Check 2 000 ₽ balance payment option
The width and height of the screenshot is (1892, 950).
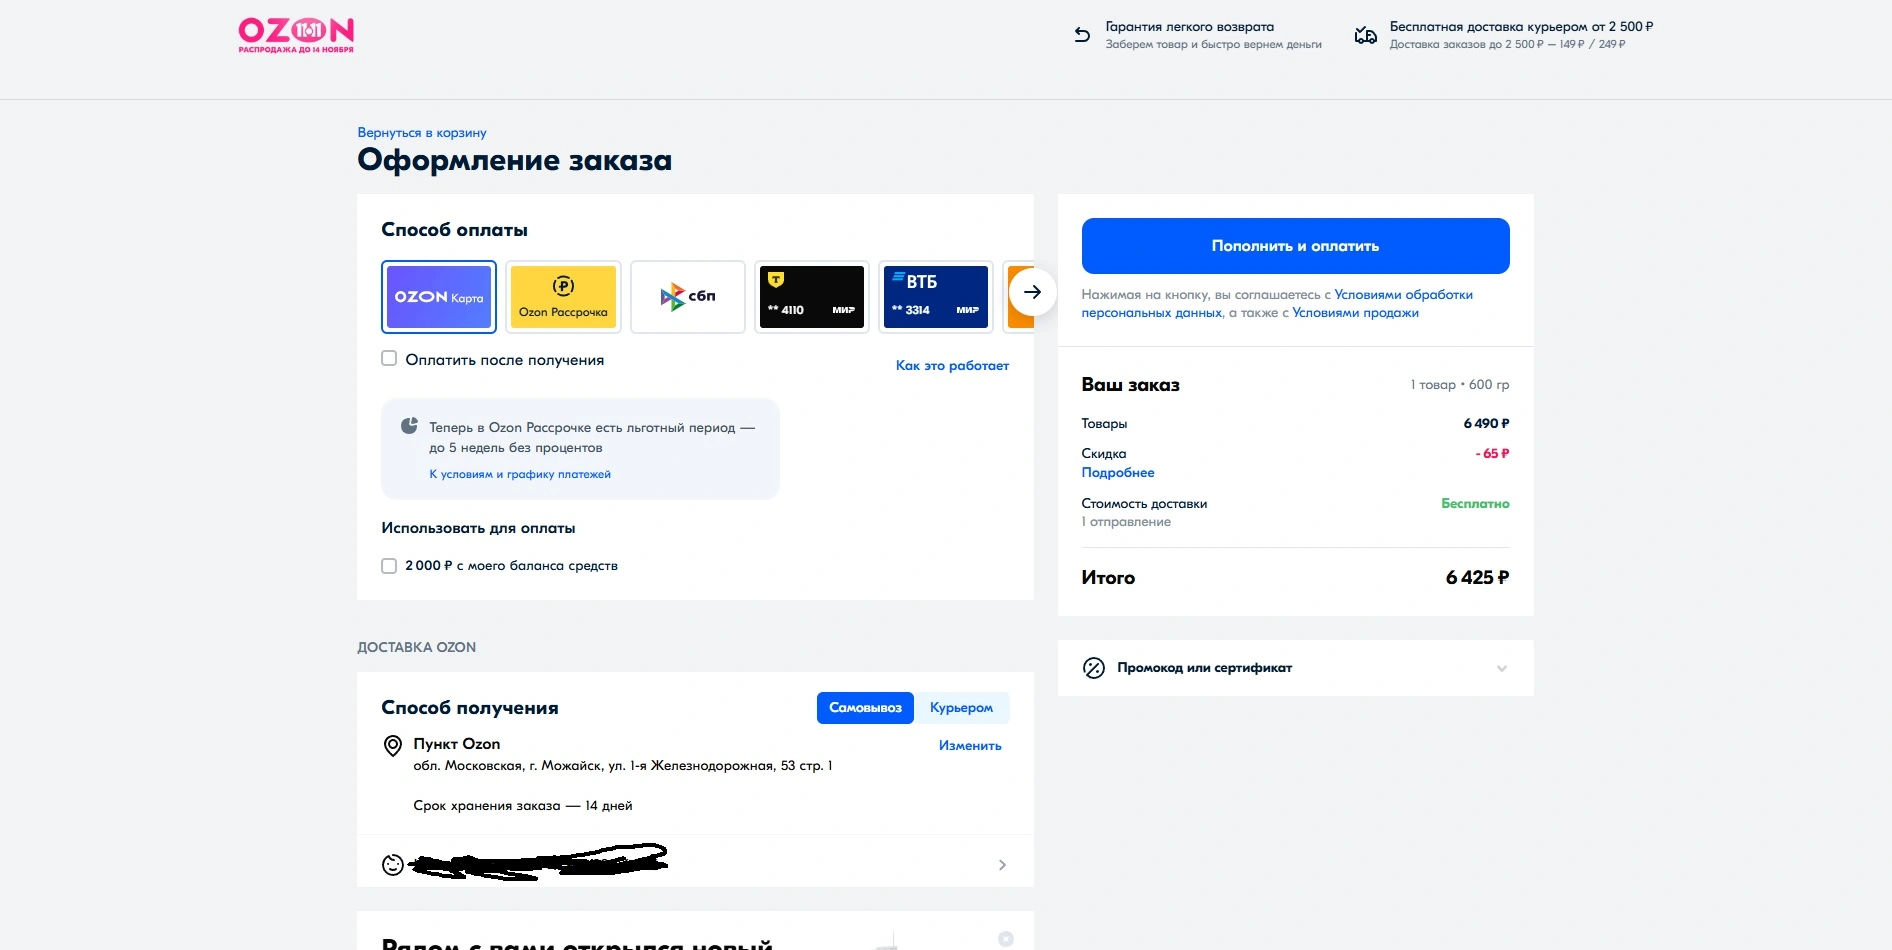pos(389,566)
